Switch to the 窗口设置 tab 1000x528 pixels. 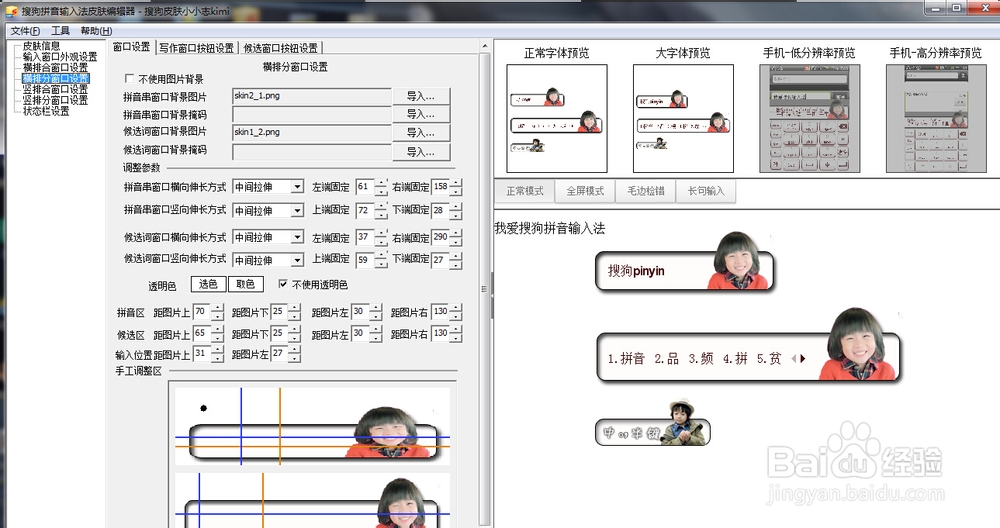[131, 47]
